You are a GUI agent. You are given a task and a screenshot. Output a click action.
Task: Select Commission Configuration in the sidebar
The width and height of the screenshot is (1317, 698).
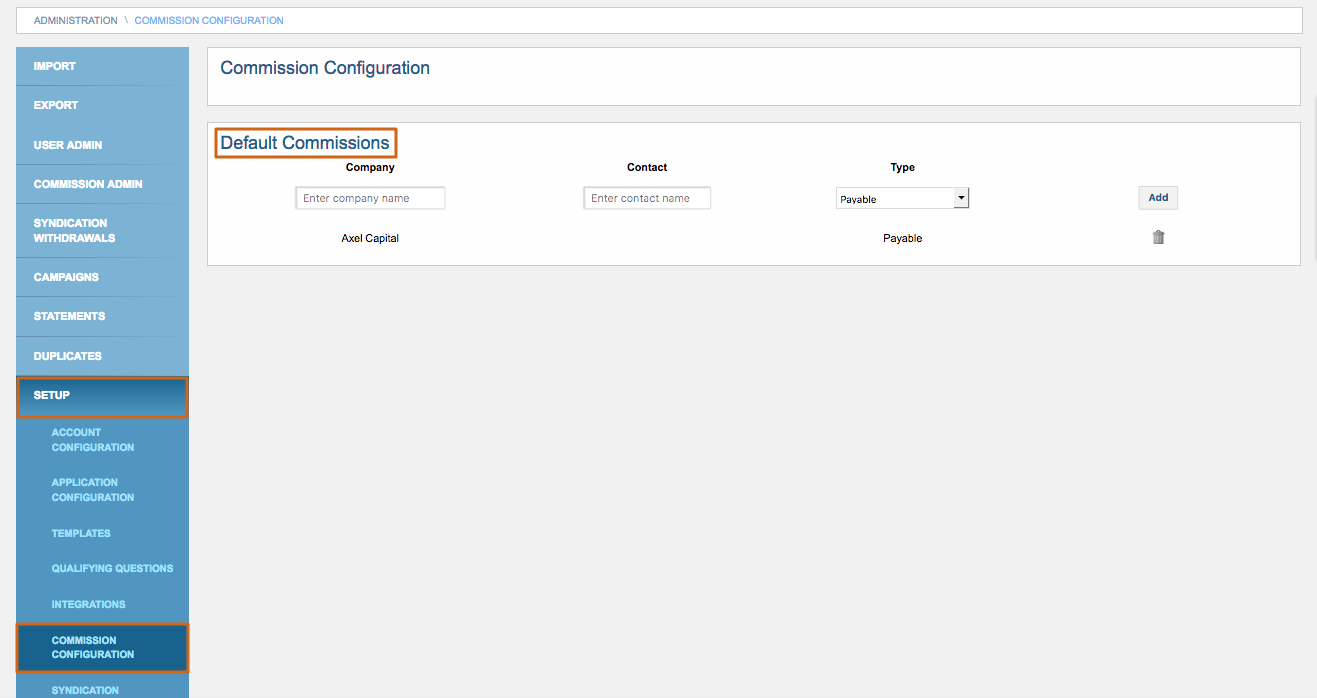(x=102, y=647)
